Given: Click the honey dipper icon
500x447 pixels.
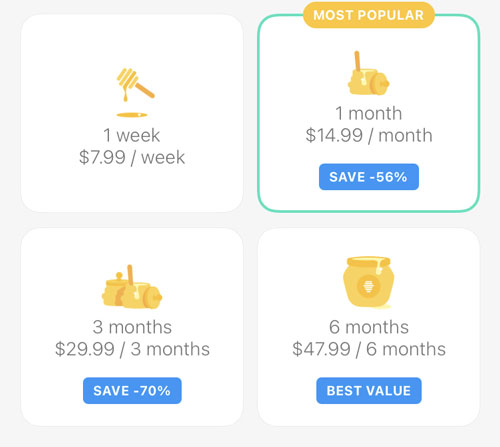Looking at the screenshot, I should click(x=135, y=93).
